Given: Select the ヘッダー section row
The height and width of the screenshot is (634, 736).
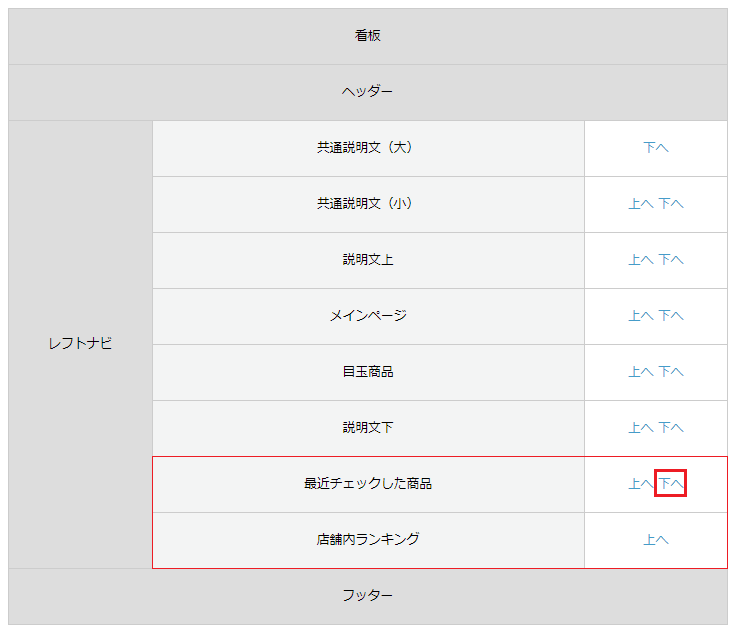Looking at the screenshot, I should (368, 92).
